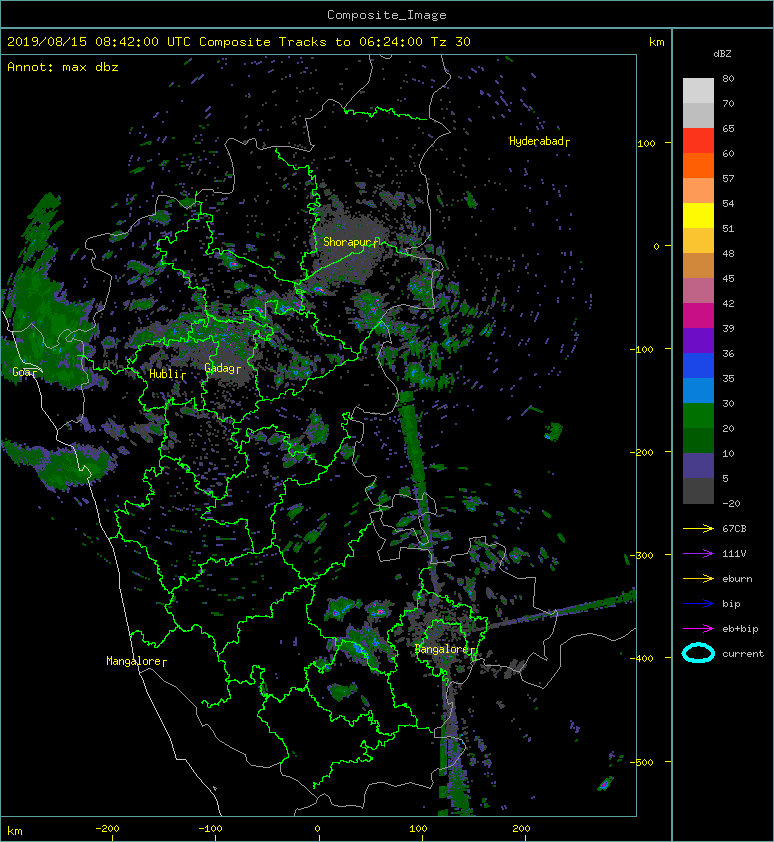This screenshot has width=774, height=842.
Task: Click the 36 label on color scale
Action: (728, 353)
